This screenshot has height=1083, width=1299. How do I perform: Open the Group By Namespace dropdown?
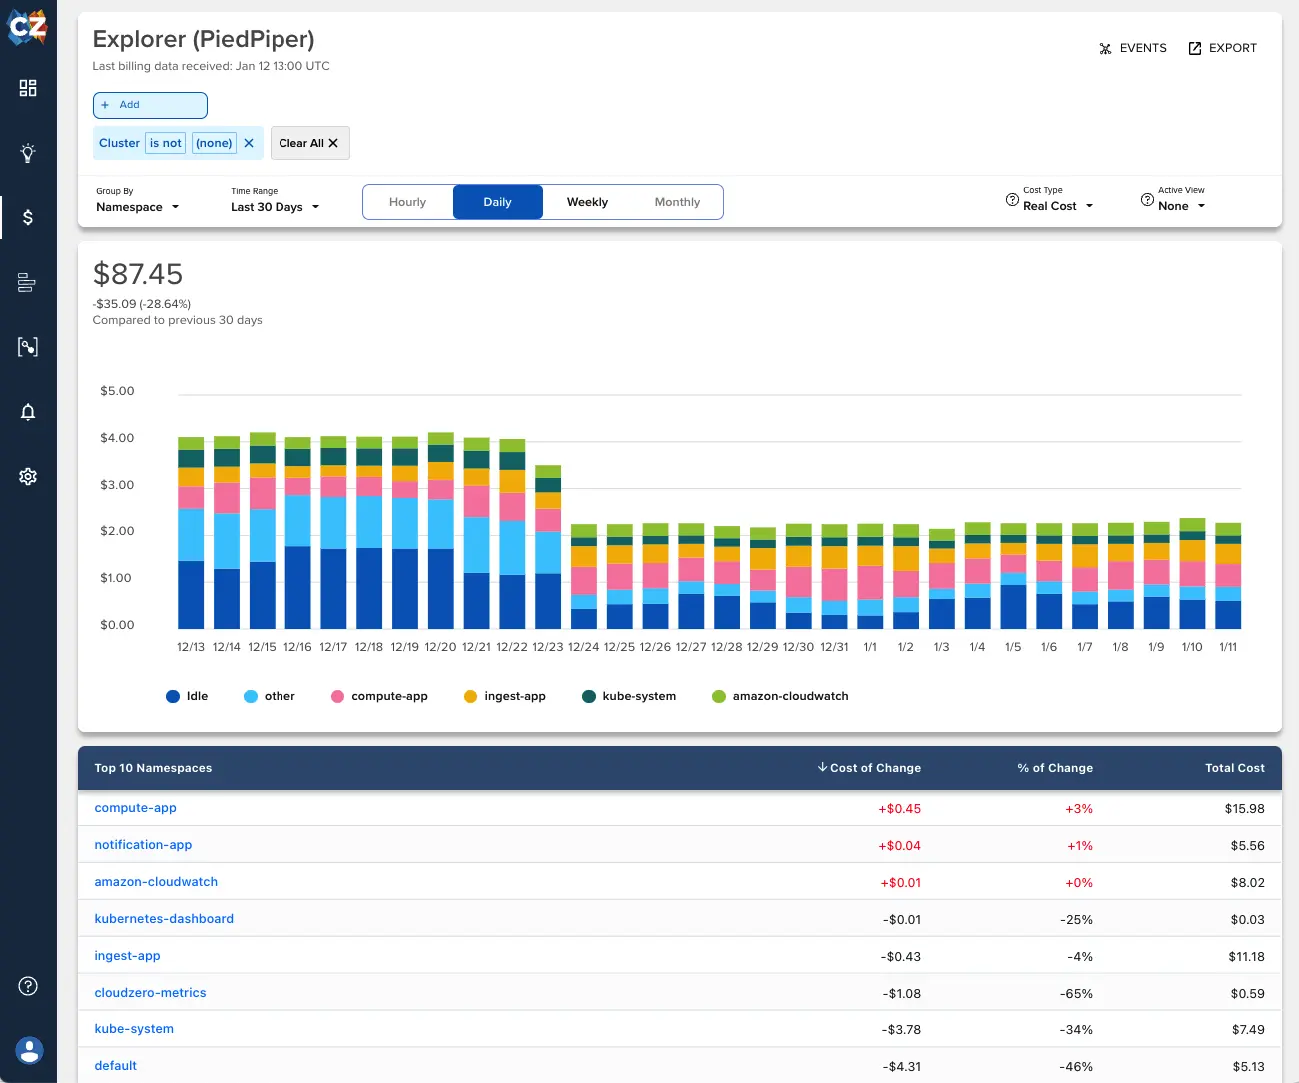pyautogui.click(x=136, y=207)
